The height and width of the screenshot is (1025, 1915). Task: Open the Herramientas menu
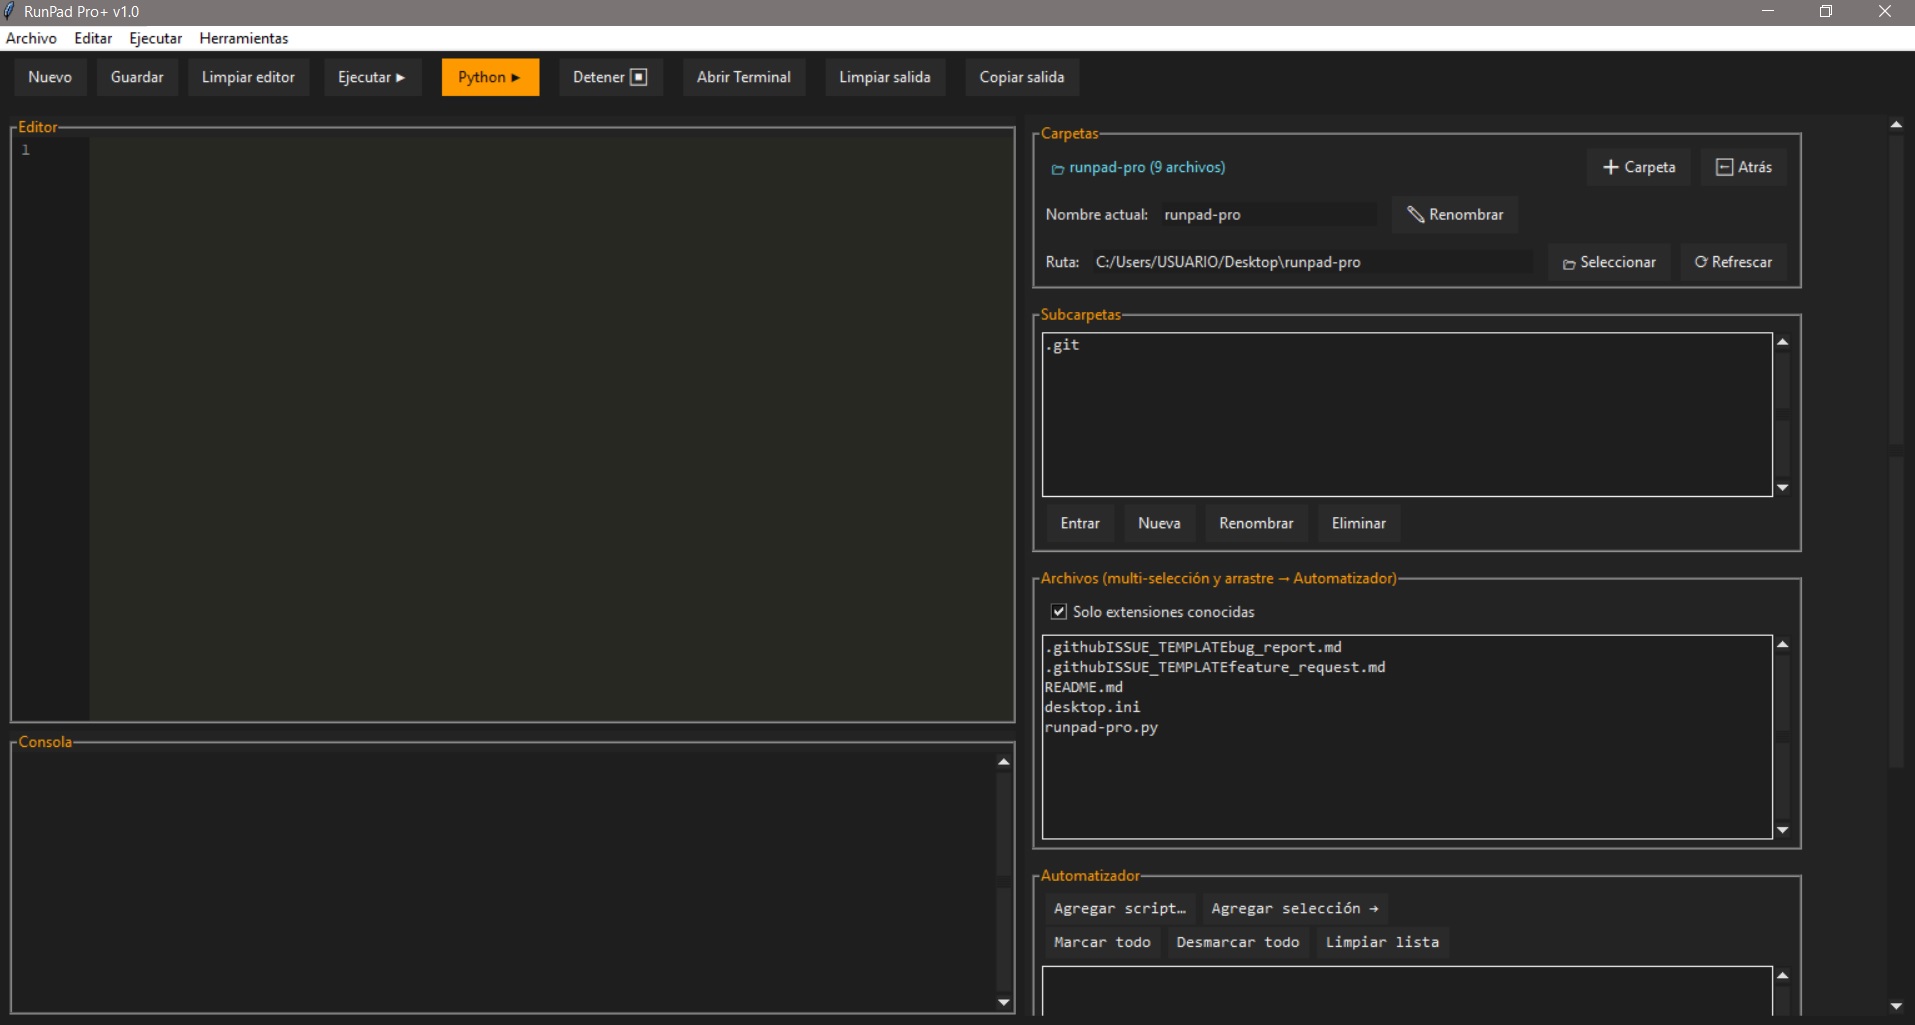coord(243,38)
